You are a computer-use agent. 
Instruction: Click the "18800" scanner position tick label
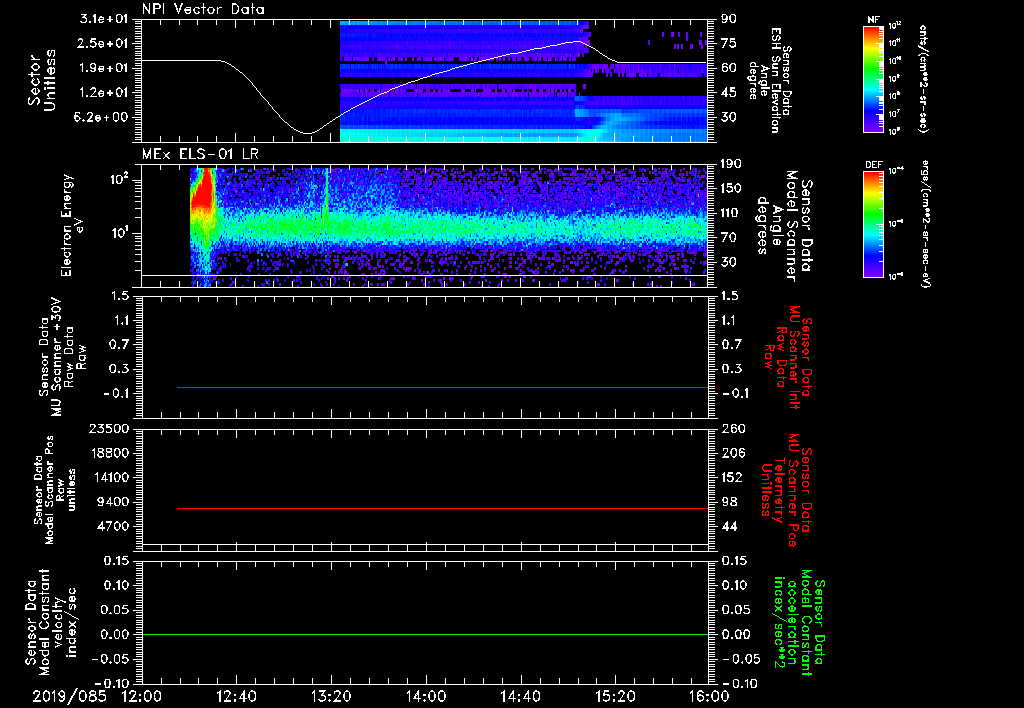point(110,453)
